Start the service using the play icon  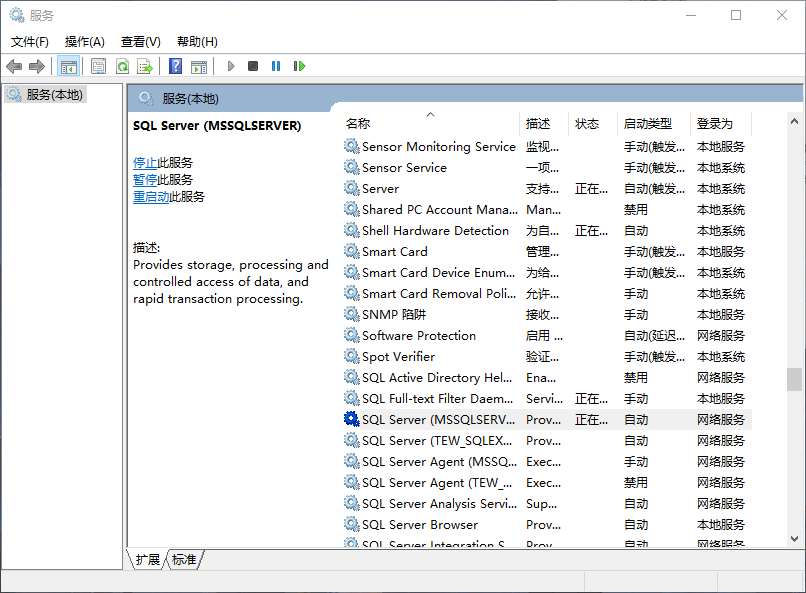pyautogui.click(x=230, y=66)
